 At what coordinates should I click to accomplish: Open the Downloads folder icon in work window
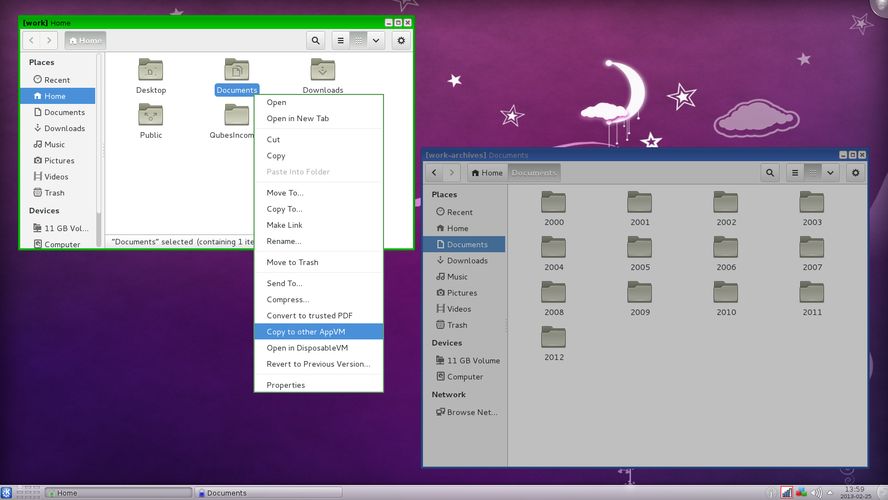click(x=323, y=70)
